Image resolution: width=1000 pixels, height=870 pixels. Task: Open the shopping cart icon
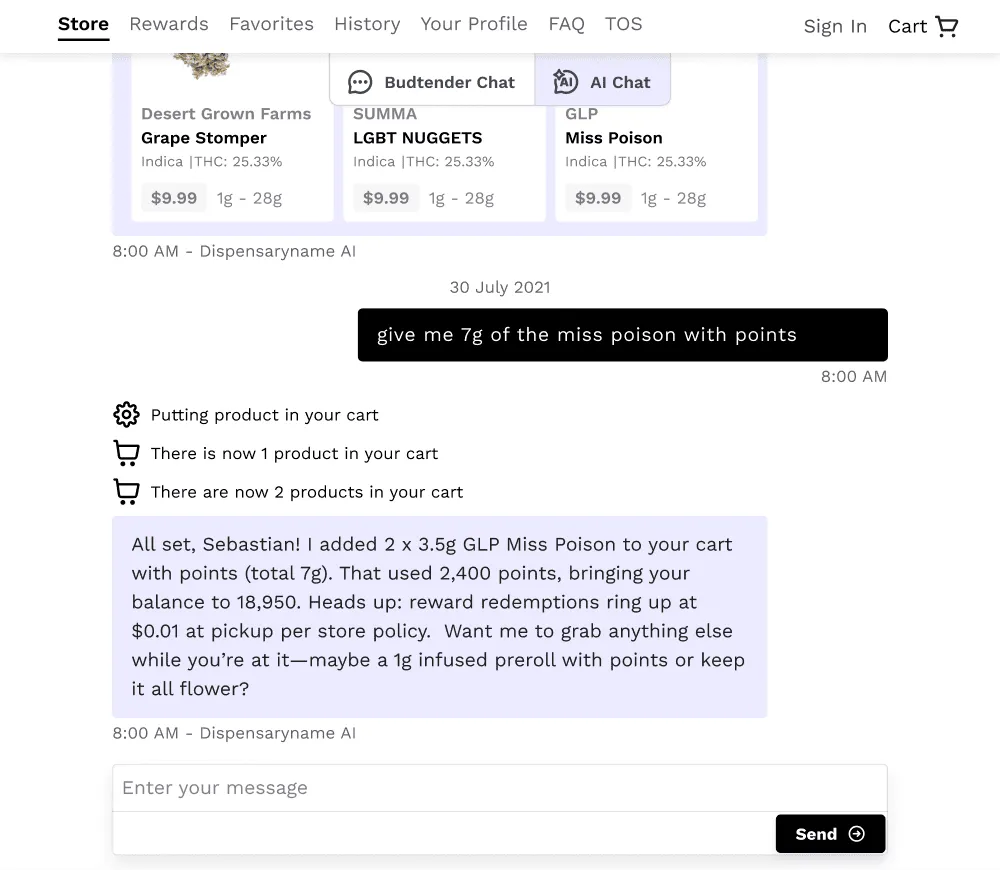coord(946,26)
